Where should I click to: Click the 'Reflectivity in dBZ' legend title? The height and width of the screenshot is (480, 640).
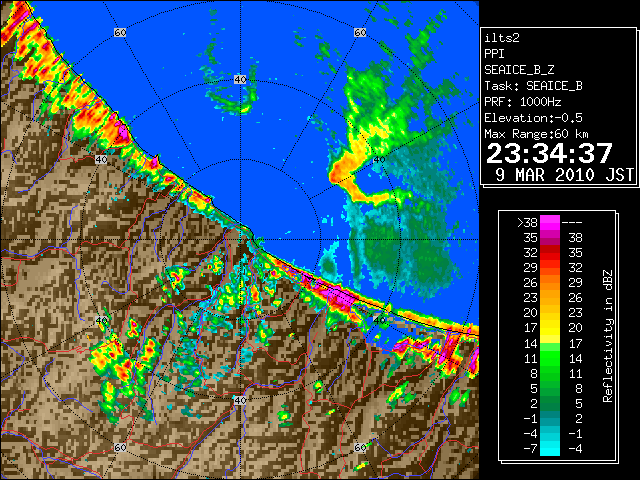608,336
